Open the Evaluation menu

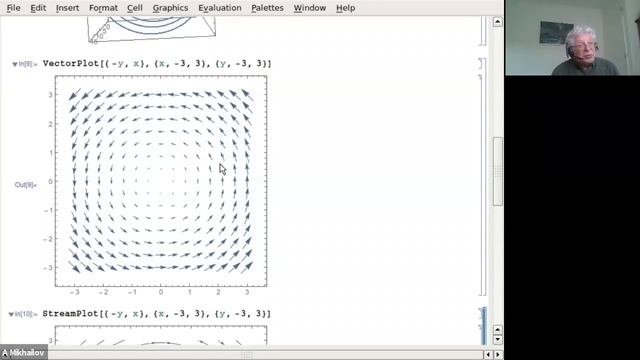tap(220, 8)
